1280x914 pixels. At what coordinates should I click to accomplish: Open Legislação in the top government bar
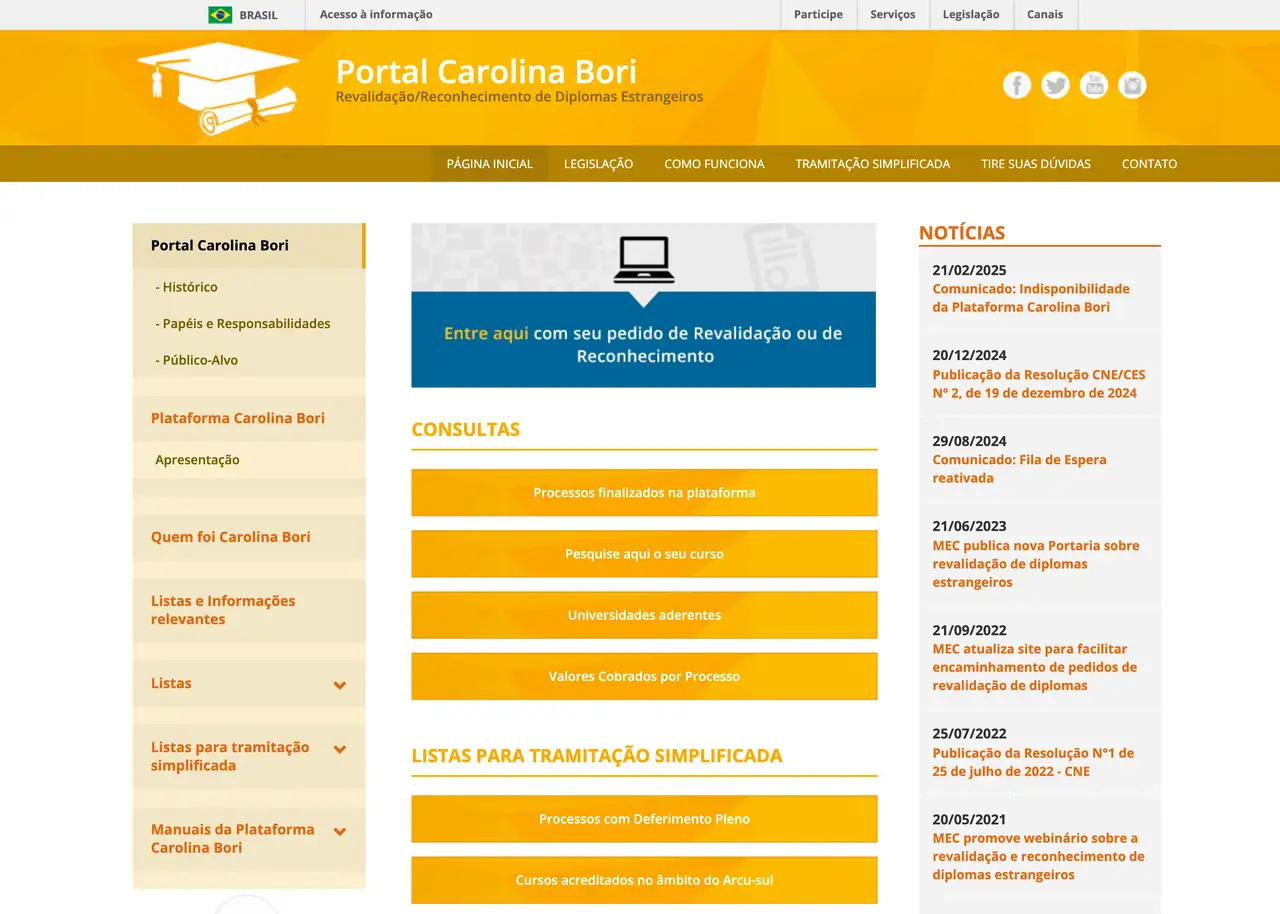point(971,15)
